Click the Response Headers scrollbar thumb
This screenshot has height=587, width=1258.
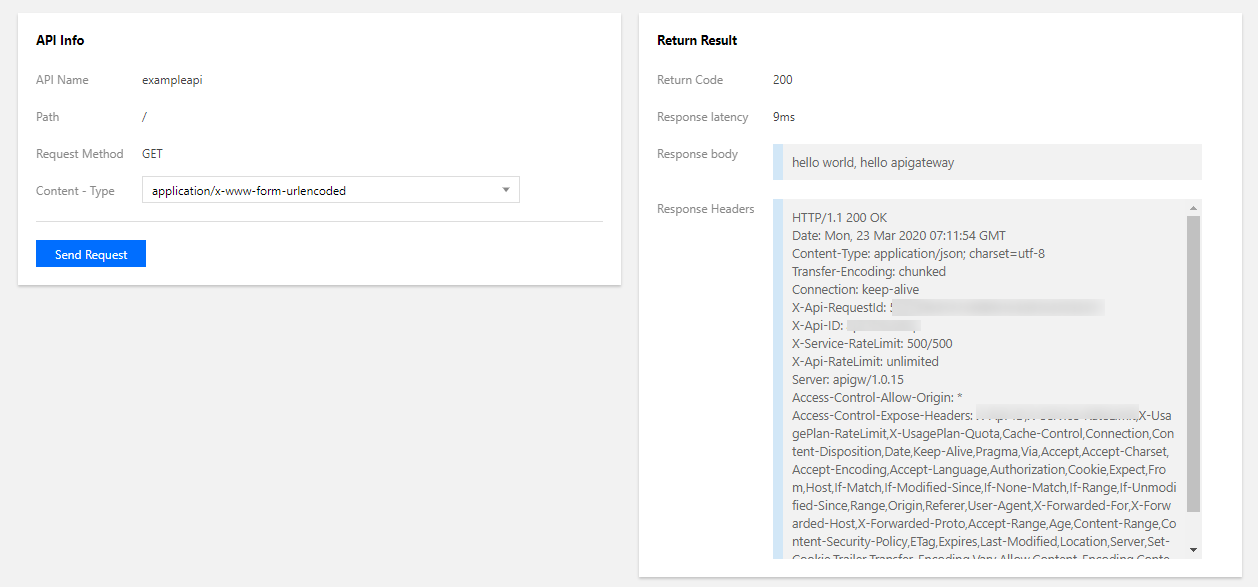(x=1193, y=360)
